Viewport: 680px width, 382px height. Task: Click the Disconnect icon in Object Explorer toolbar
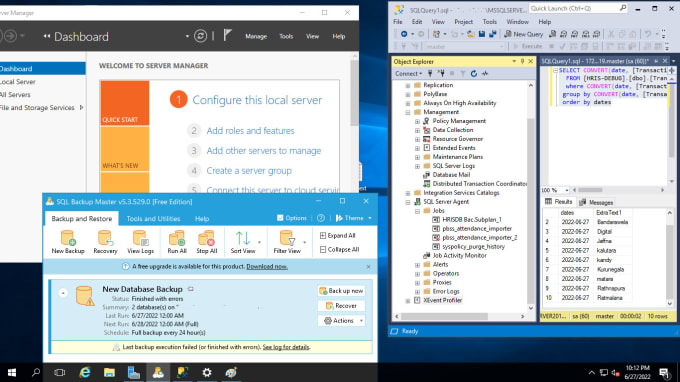click(441, 74)
